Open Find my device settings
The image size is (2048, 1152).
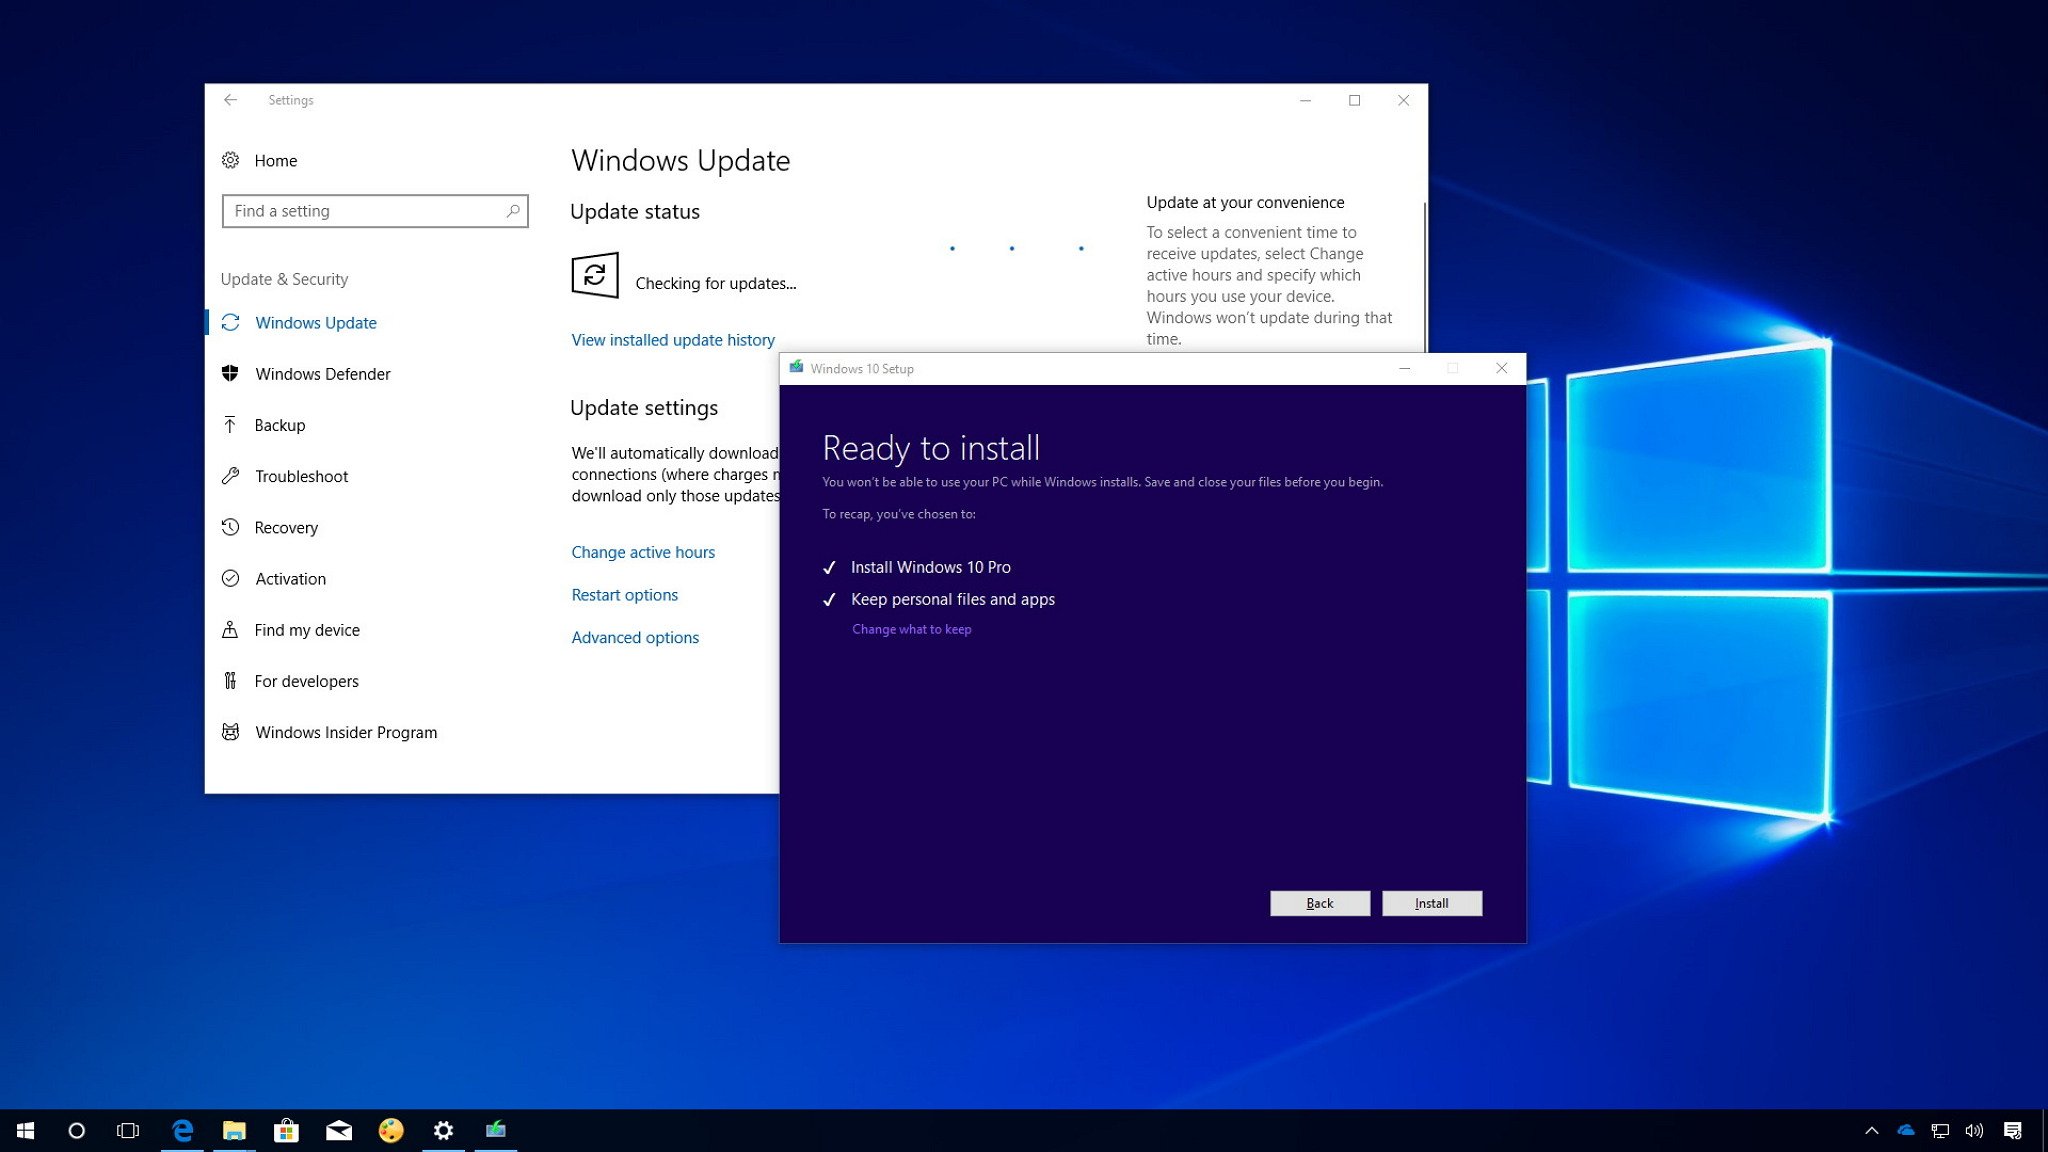coord(307,630)
